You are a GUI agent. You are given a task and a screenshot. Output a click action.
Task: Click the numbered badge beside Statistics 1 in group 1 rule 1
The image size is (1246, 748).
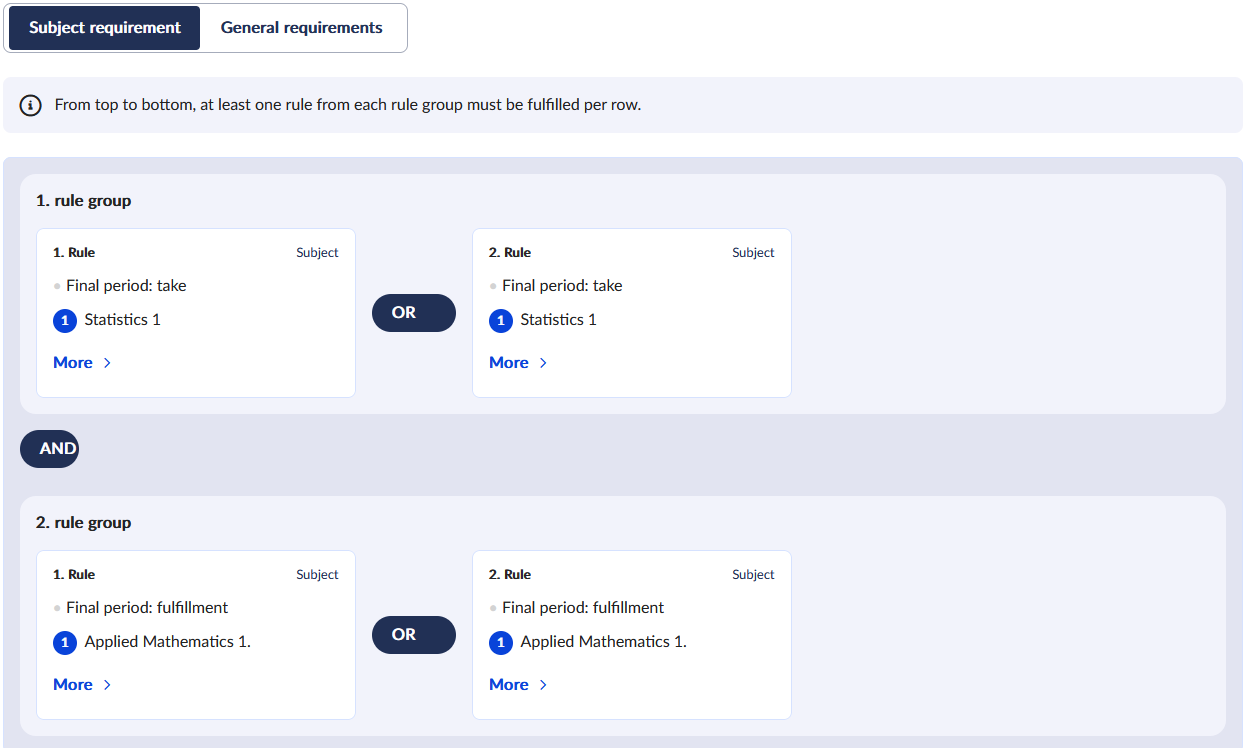[x=65, y=321]
